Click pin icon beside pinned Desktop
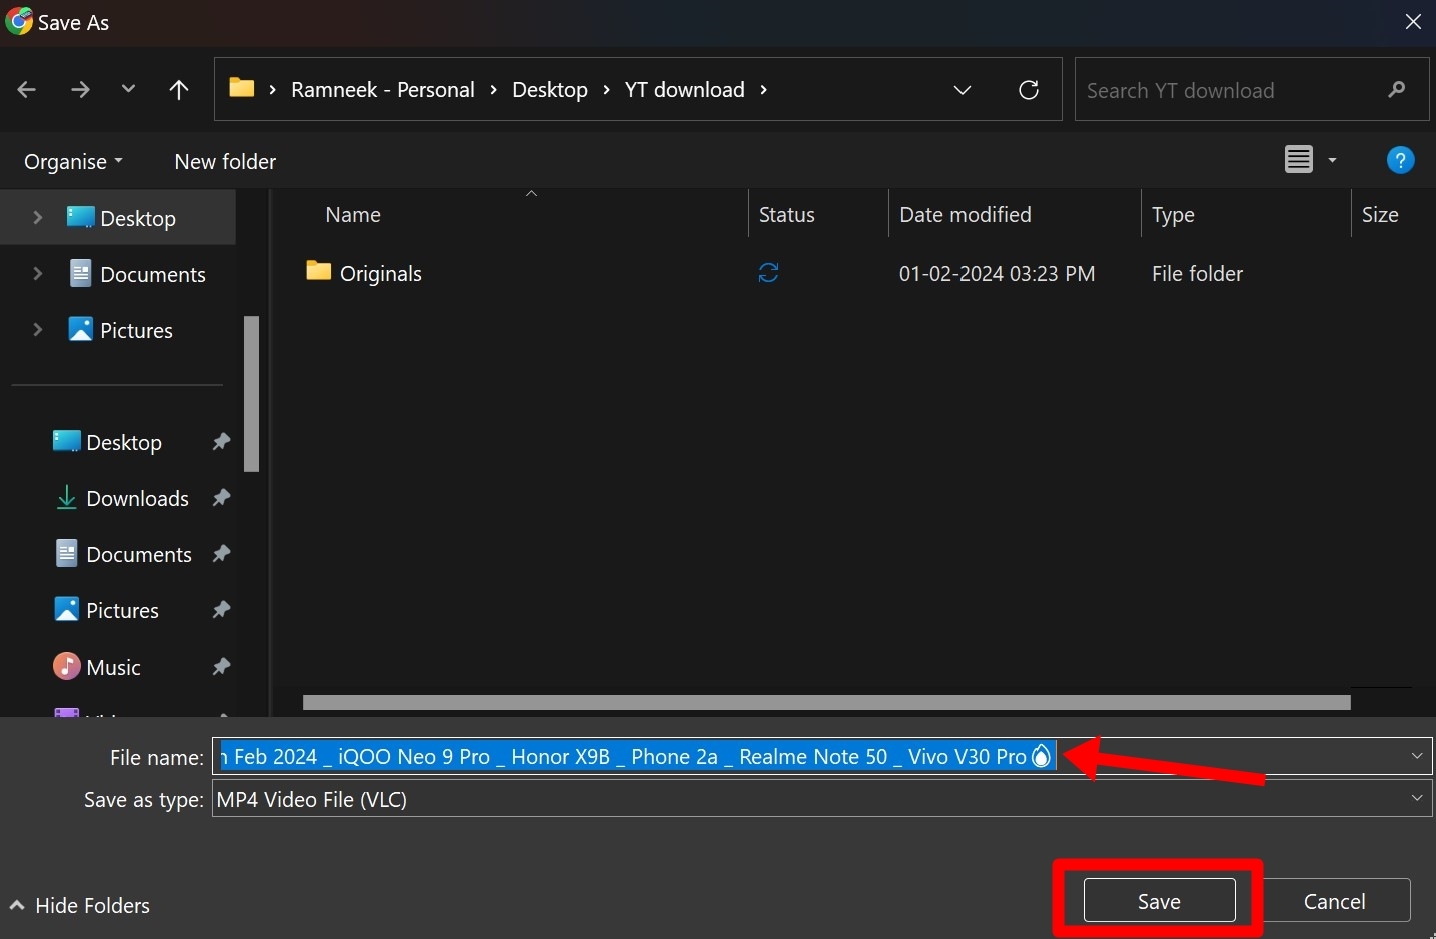This screenshot has height=939, width=1436. 221,441
